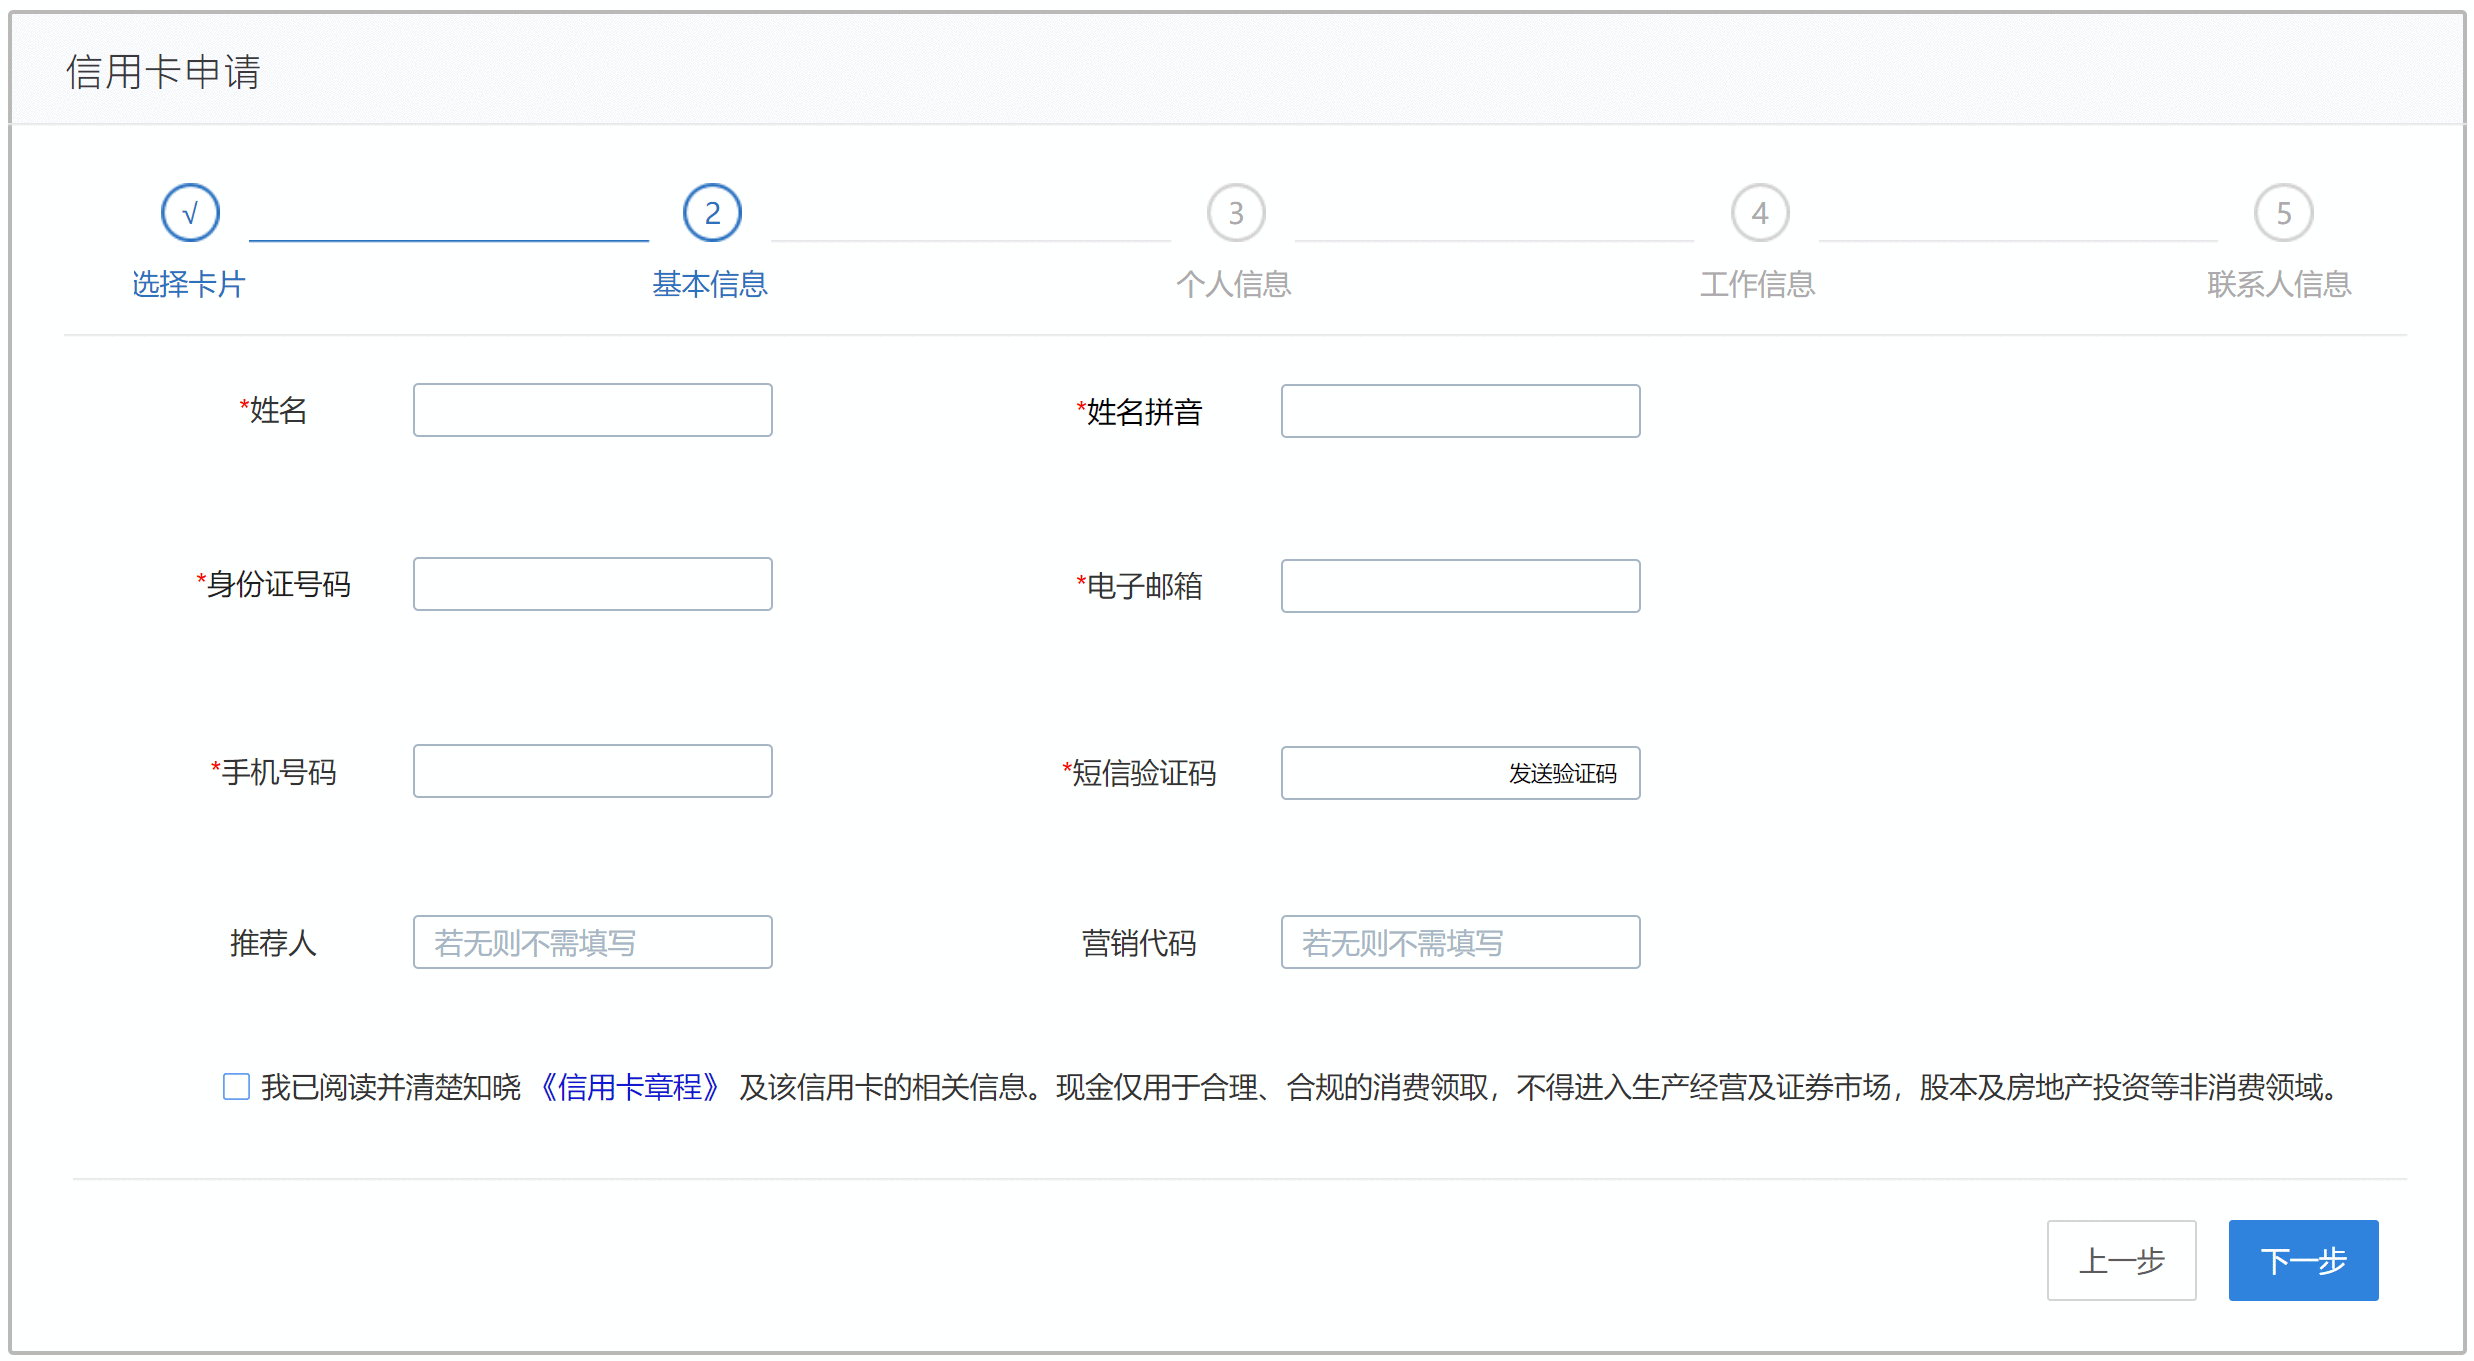This screenshot has height=1361, width=2474.
Task: Focus the 营销代码 input field
Action: pyautogui.click(x=1461, y=942)
